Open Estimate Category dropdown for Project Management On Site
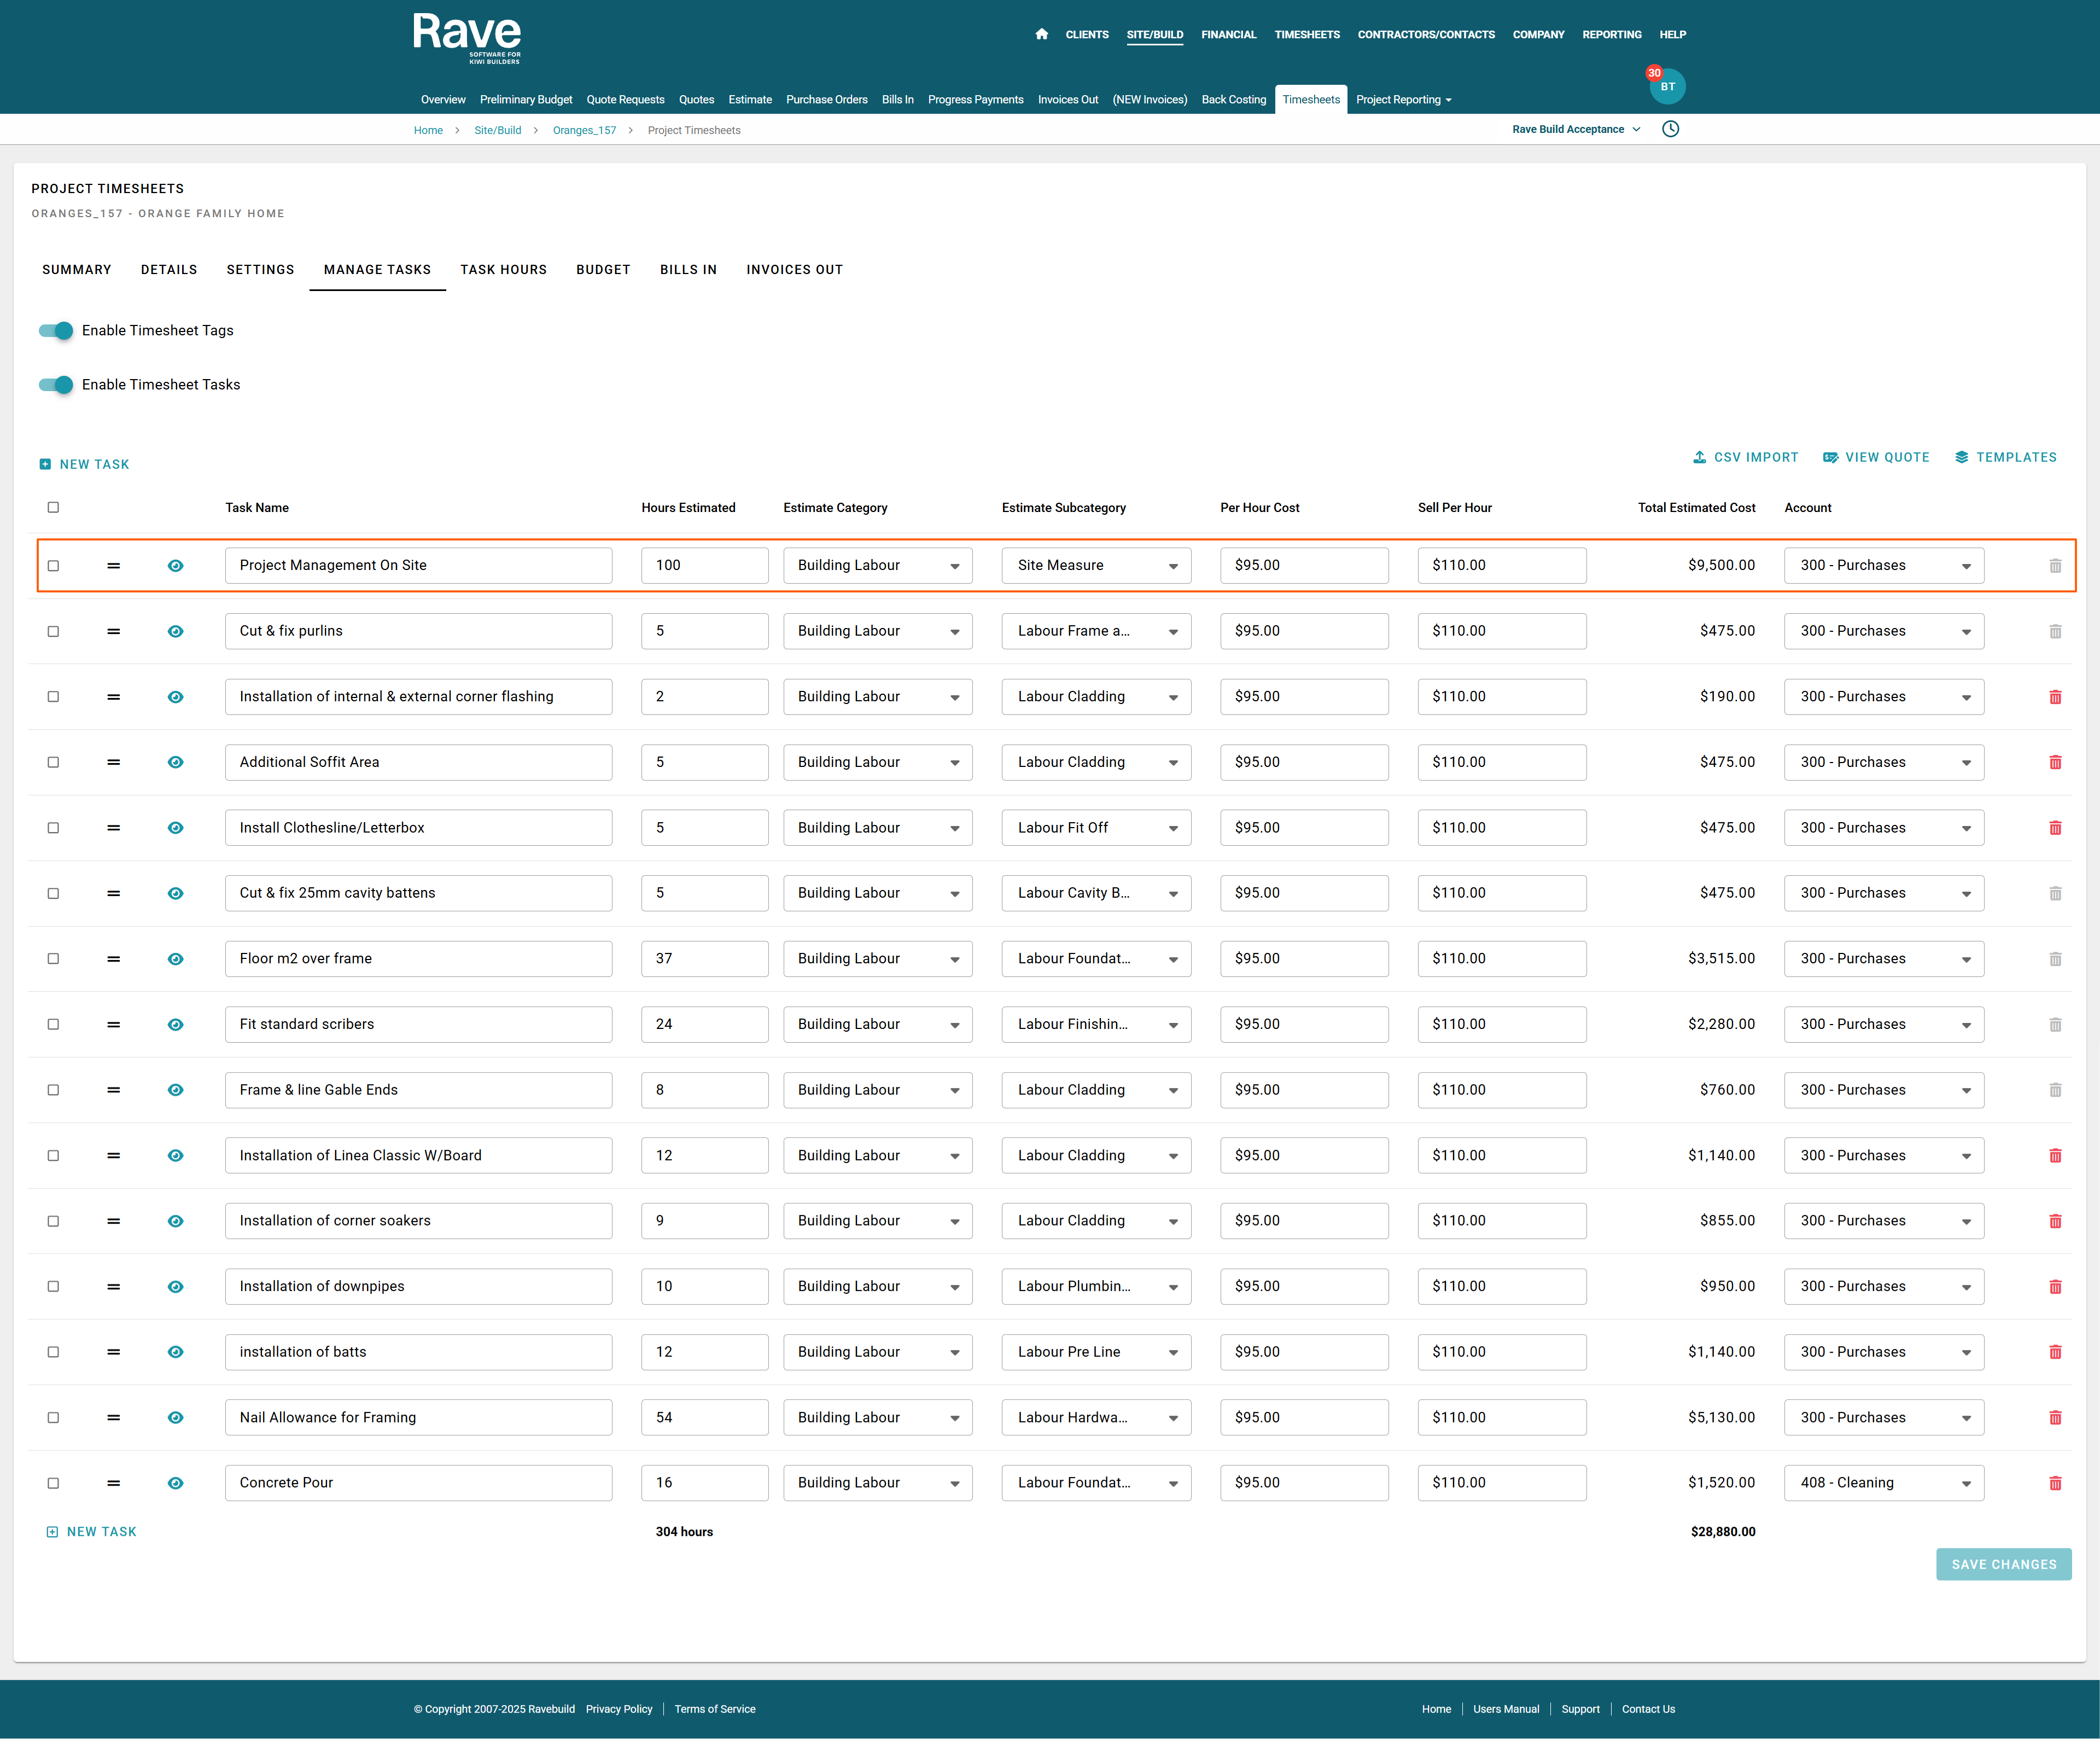The image size is (2100, 1739). (x=877, y=565)
